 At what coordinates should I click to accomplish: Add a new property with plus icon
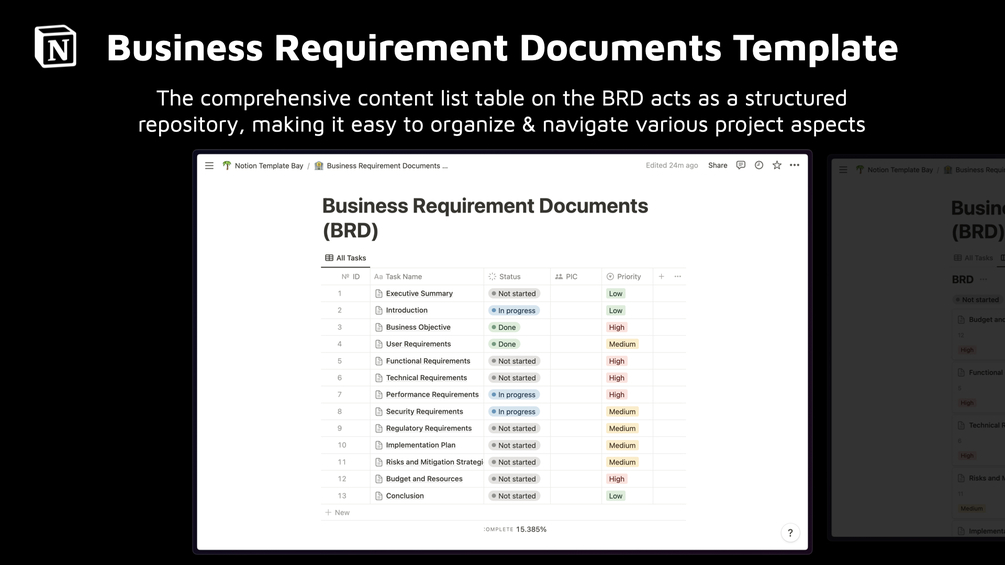(661, 277)
